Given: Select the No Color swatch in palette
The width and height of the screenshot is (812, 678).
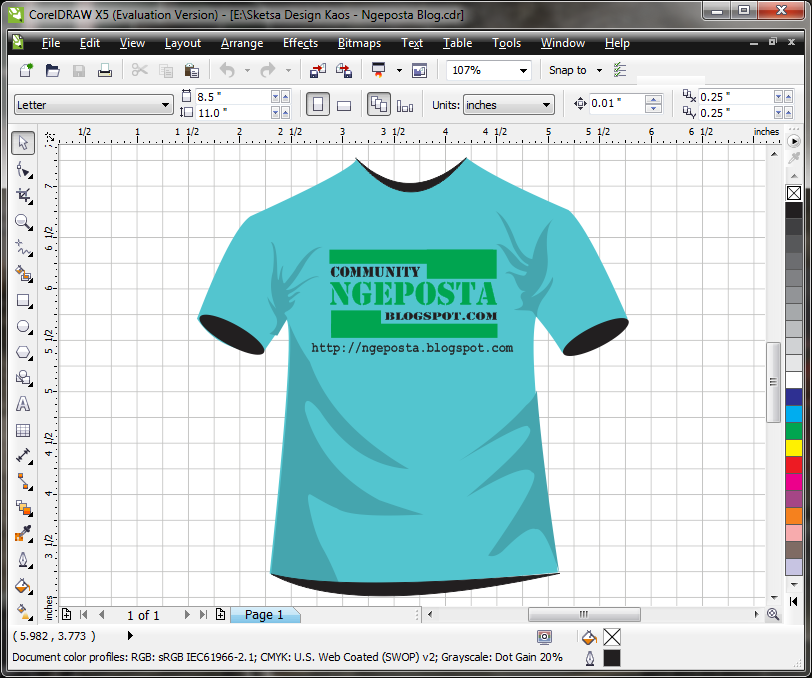Looking at the screenshot, I should click(794, 193).
